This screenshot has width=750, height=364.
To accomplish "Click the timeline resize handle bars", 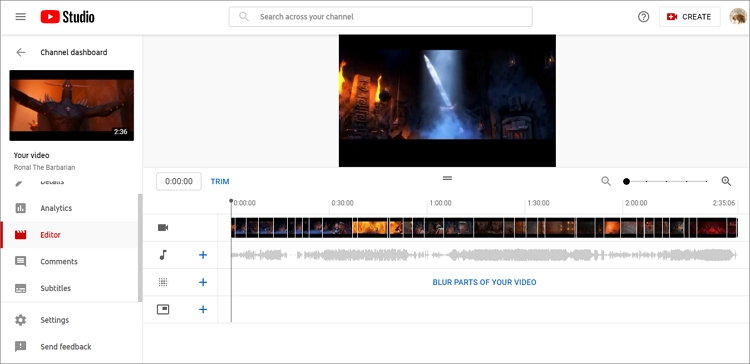I will (447, 178).
